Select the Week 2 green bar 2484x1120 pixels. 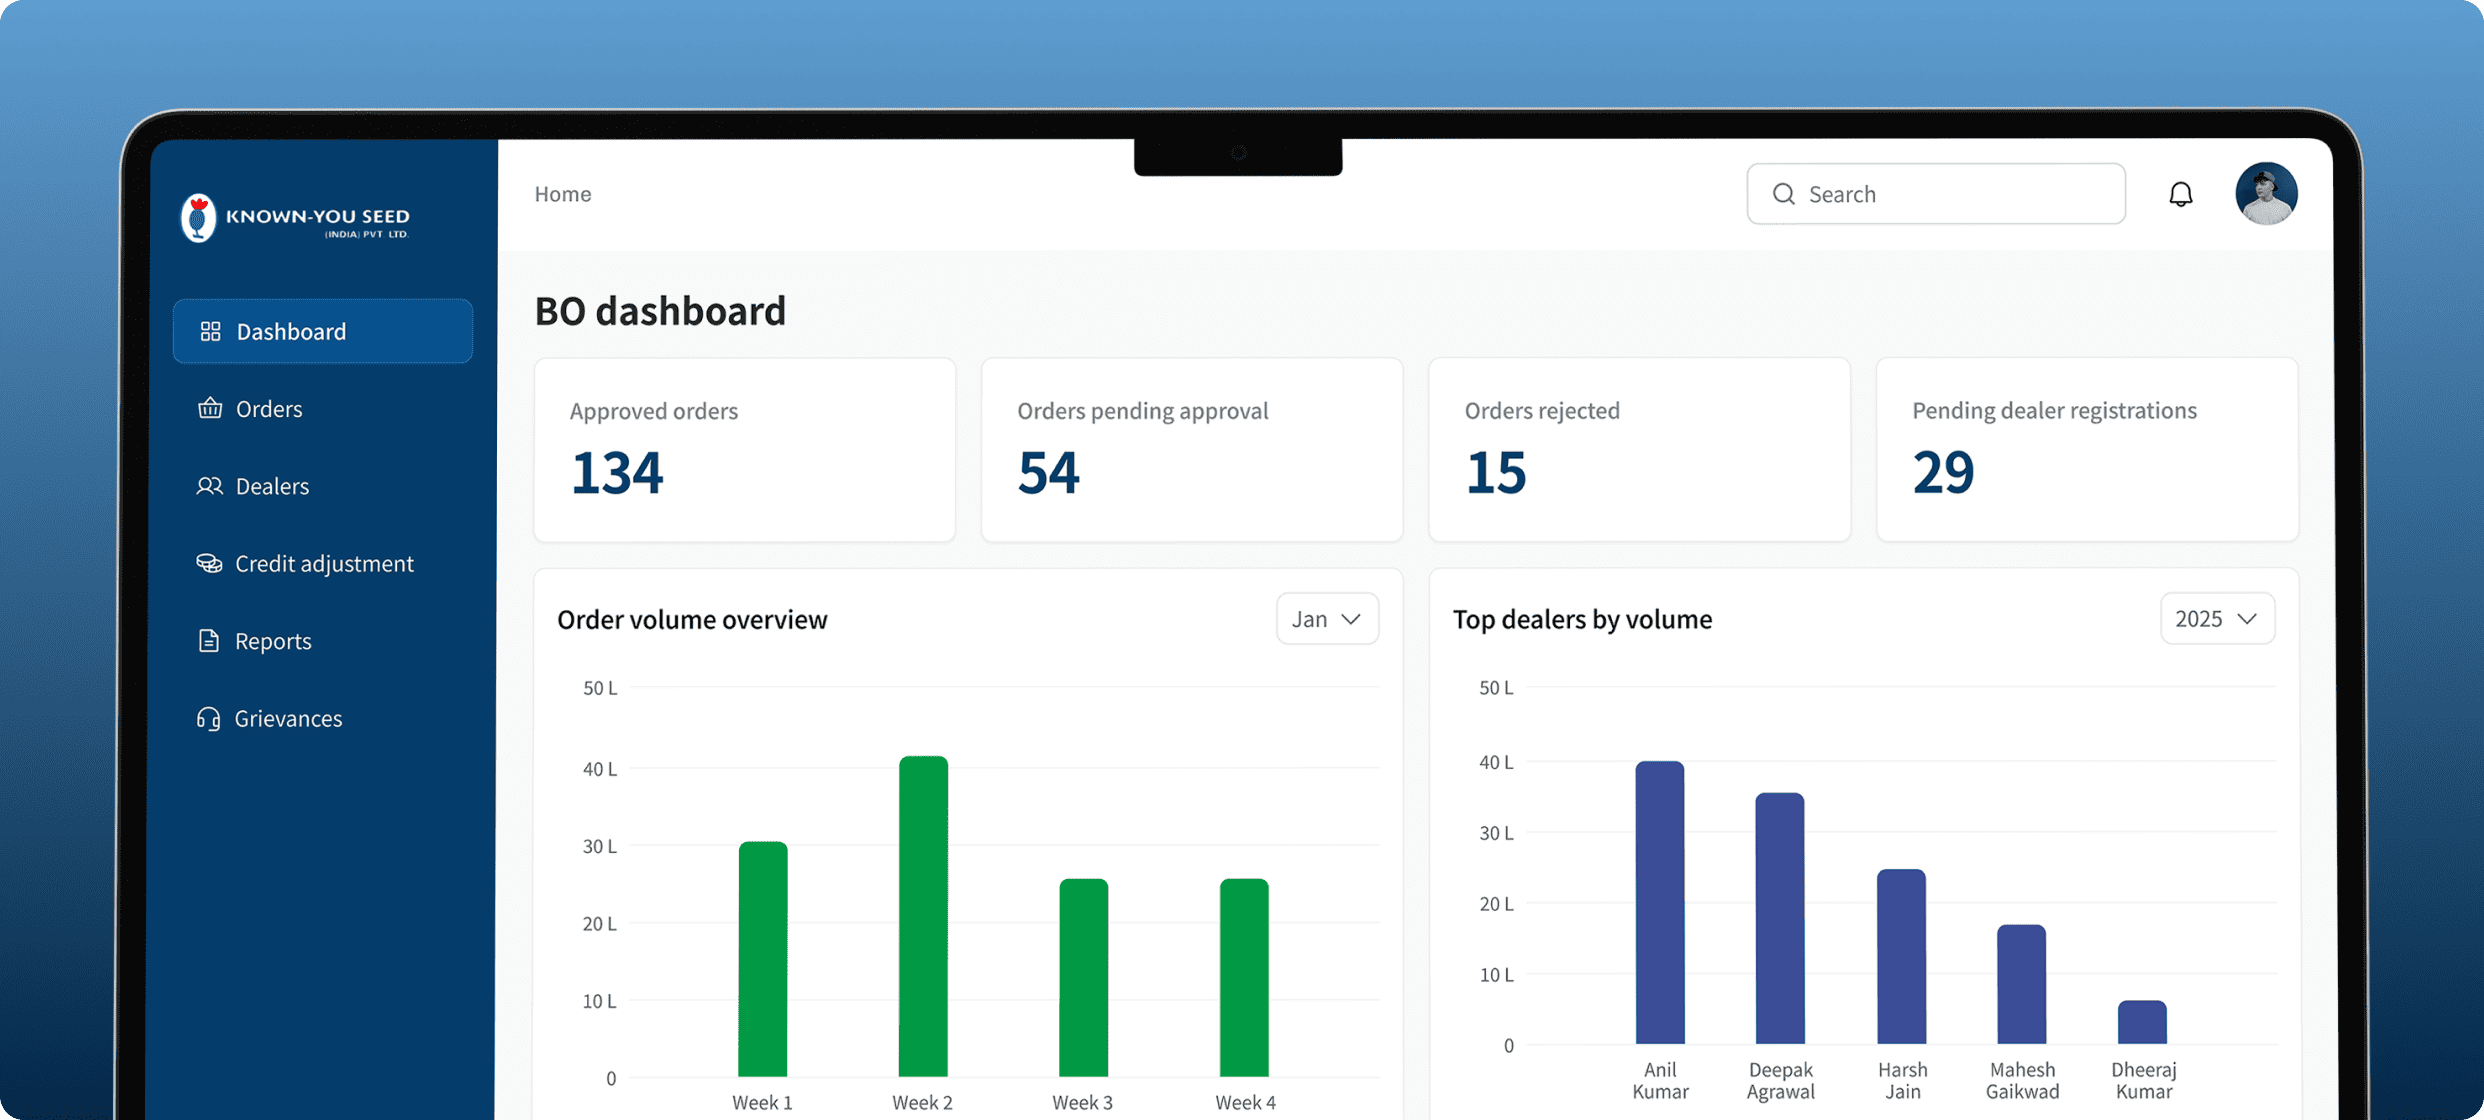(923, 917)
